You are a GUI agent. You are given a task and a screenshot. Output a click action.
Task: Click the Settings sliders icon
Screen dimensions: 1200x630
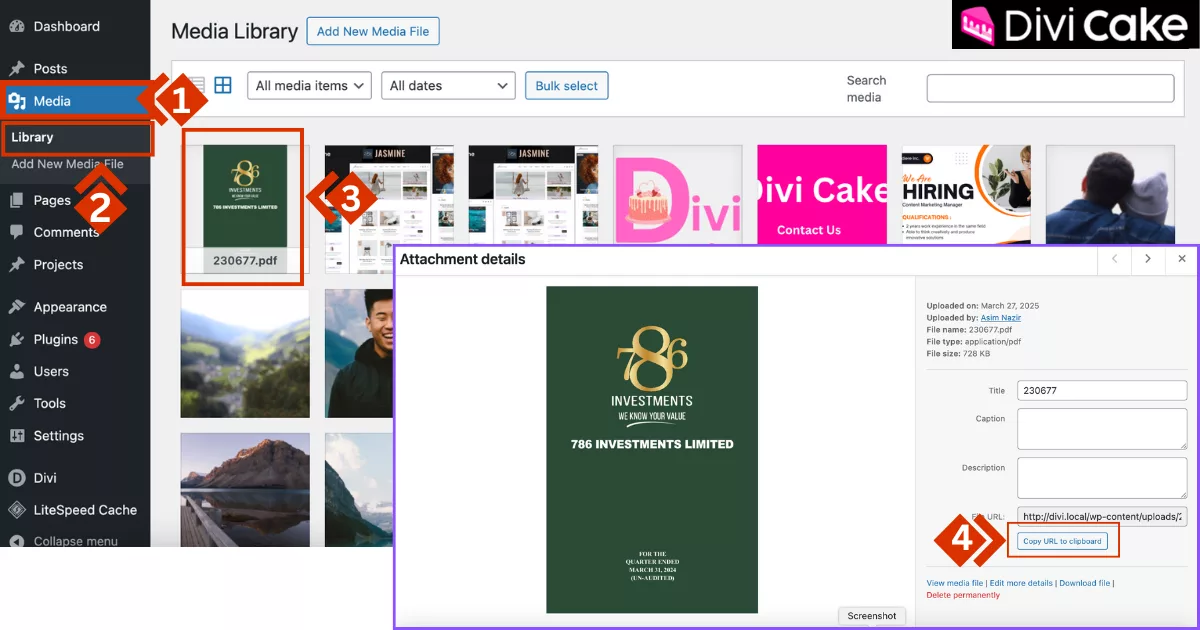tap(16, 436)
